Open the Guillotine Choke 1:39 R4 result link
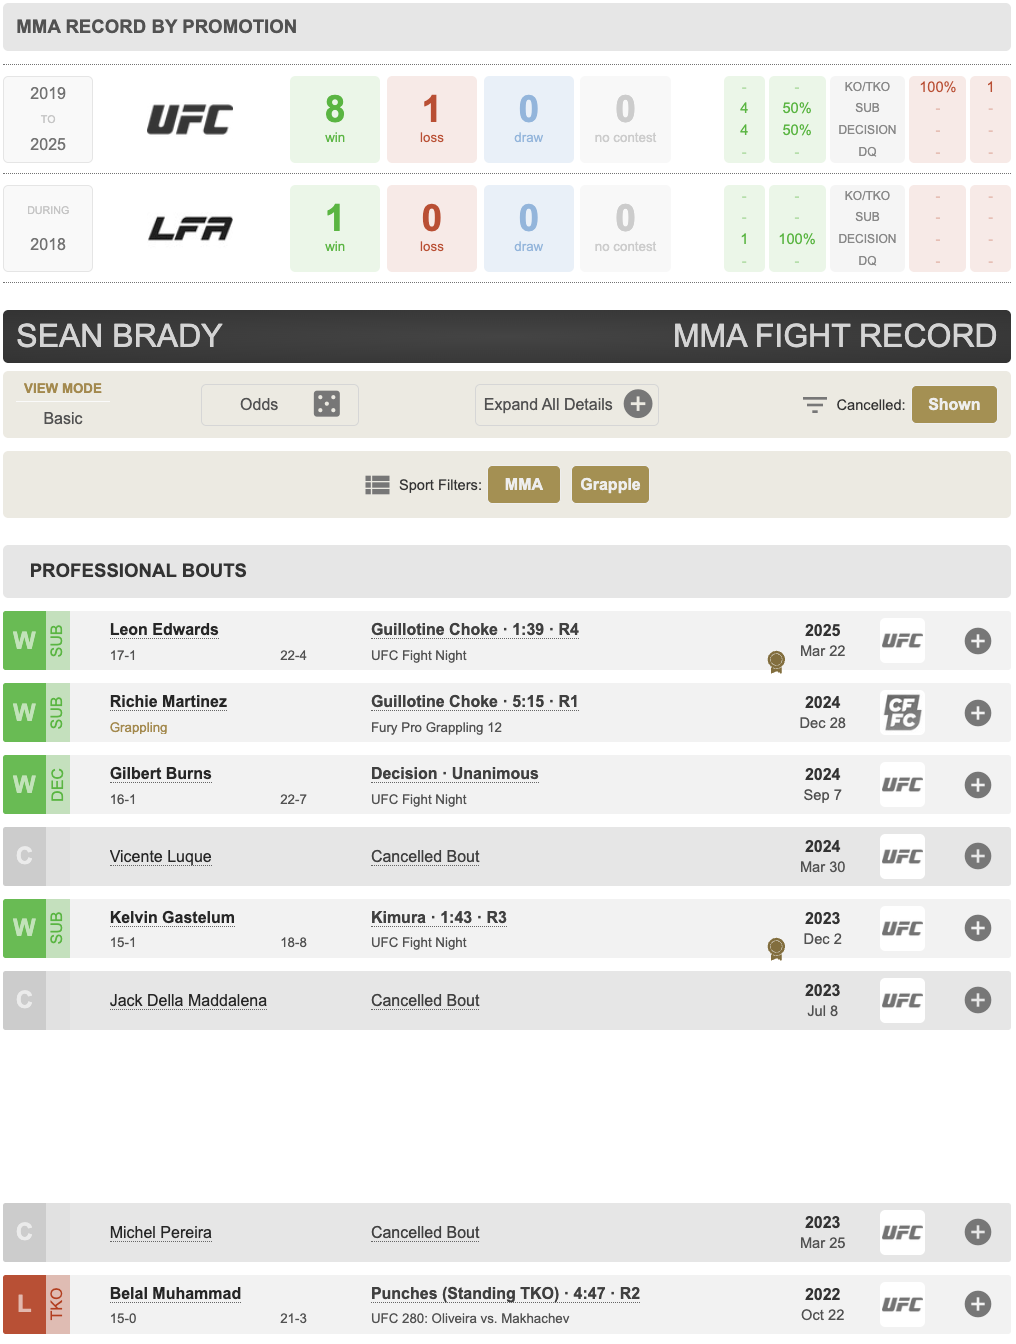This screenshot has width=1016, height=1344. click(x=475, y=629)
